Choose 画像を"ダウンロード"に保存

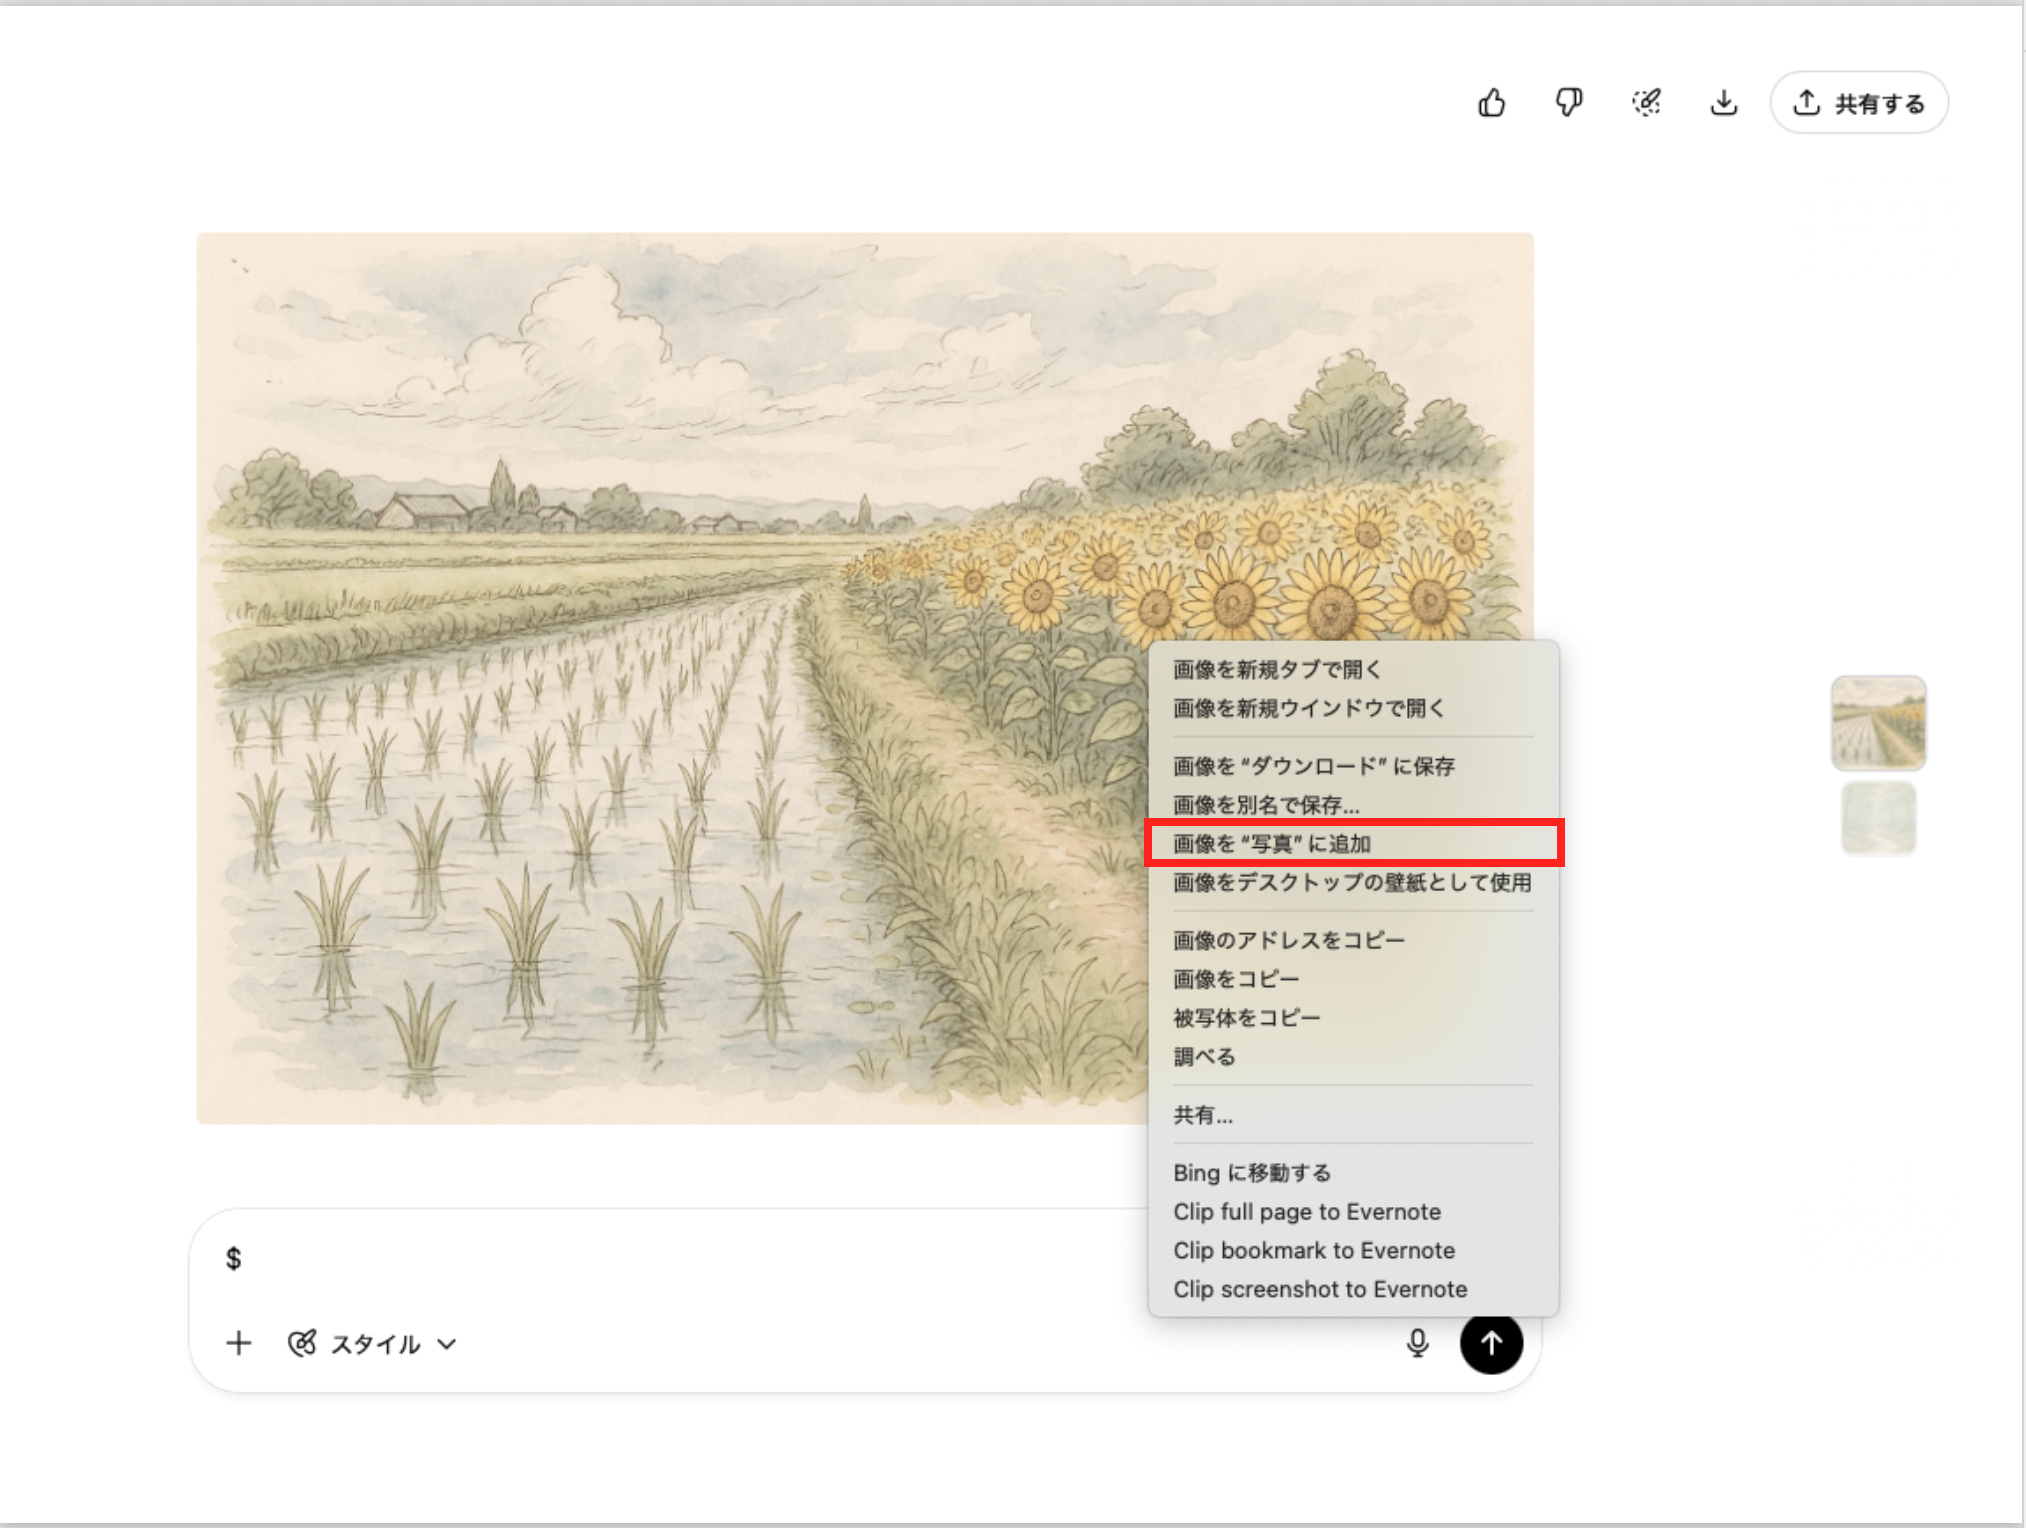tap(1314, 766)
